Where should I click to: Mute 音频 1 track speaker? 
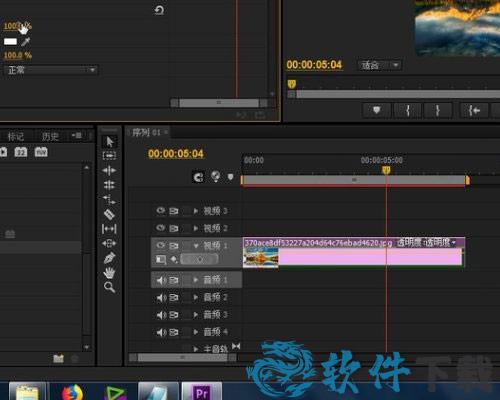point(161,280)
